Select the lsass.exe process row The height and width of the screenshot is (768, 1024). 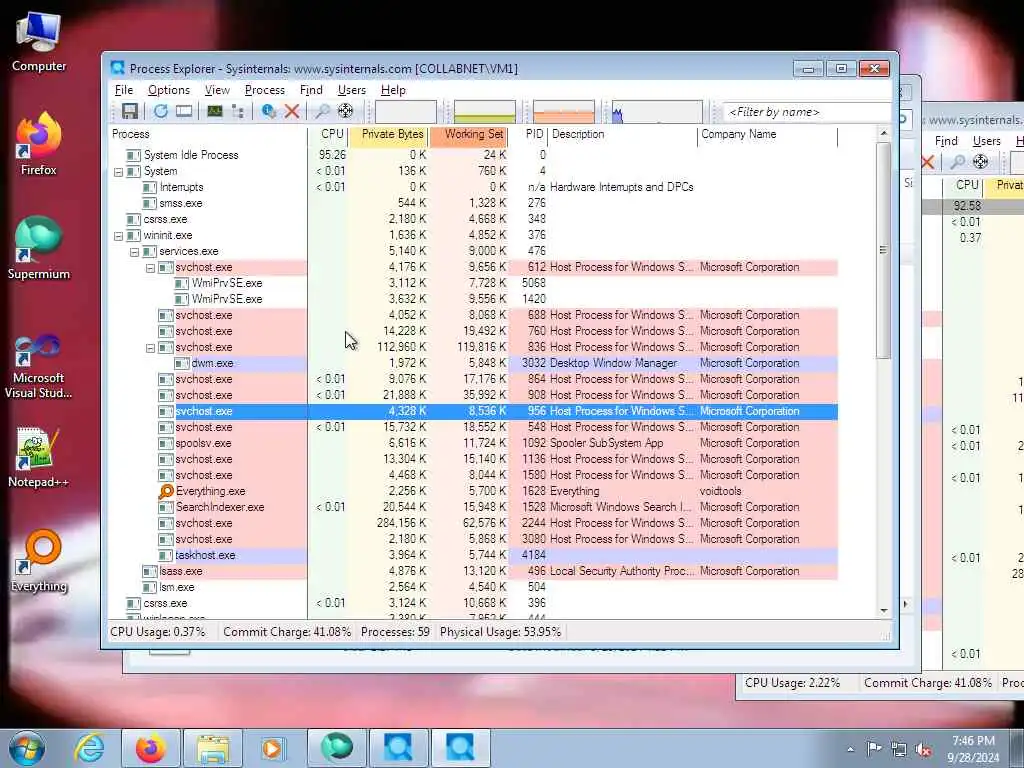tap(473, 571)
